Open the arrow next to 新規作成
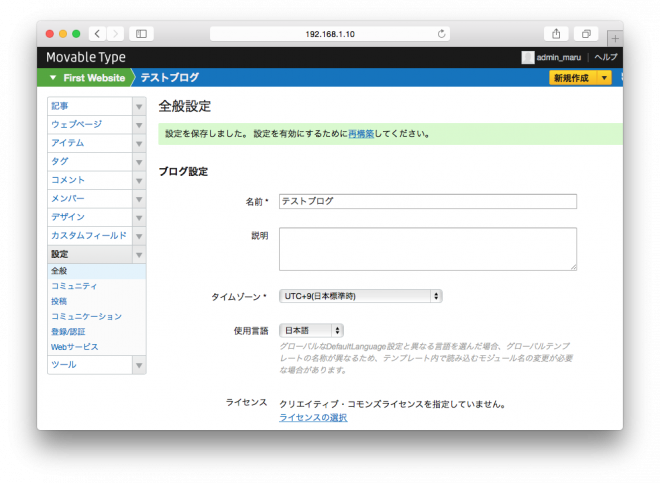 click(604, 78)
